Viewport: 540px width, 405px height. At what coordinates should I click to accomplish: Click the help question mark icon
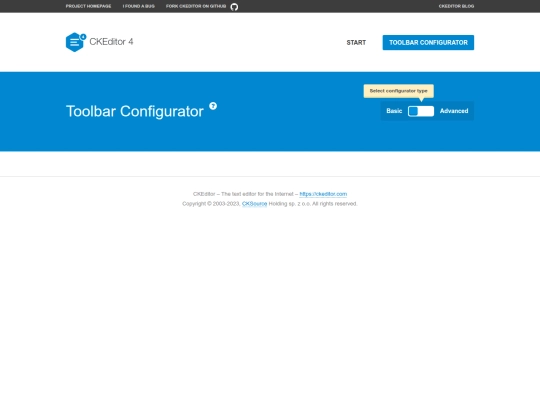click(213, 106)
